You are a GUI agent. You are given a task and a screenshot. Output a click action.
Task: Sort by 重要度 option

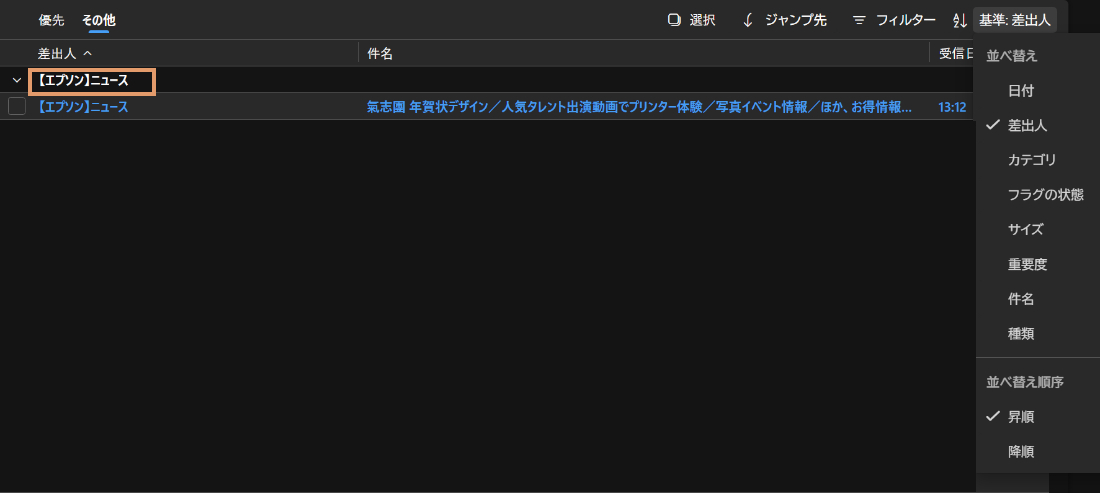coord(1027,265)
